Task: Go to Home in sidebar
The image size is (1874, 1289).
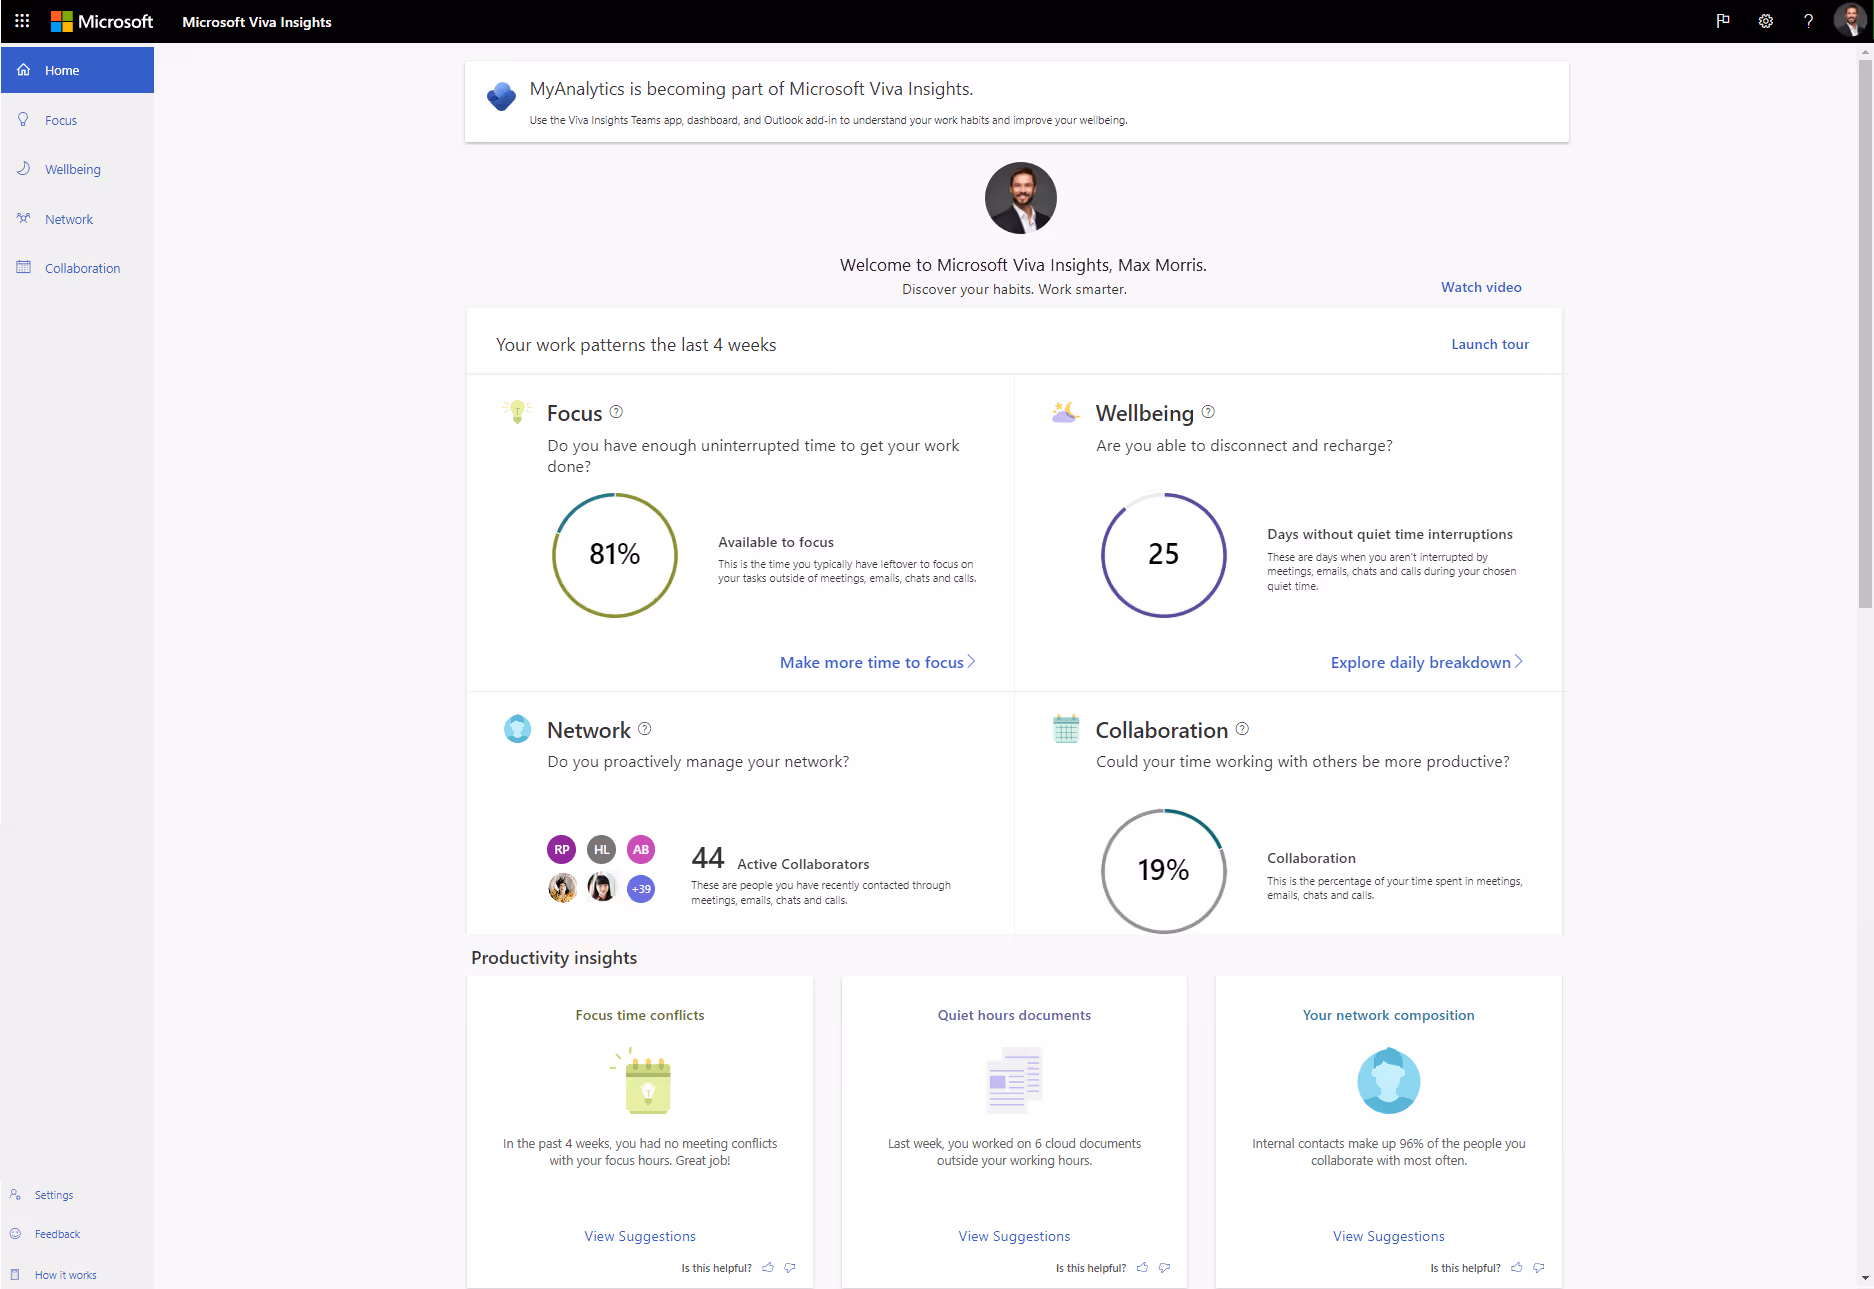Action: click(x=77, y=70)
